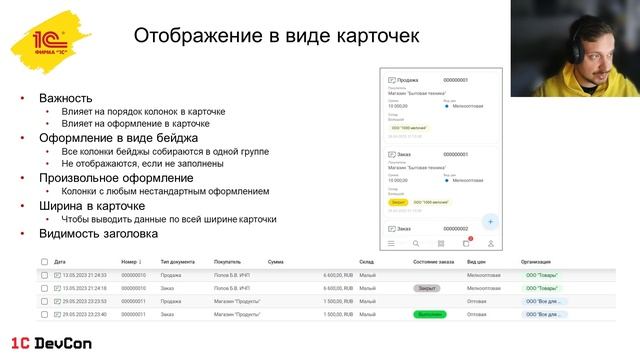Click document icon of Продажа 000000001 card
Screen dimensions: 640x360
click(391, 80)
